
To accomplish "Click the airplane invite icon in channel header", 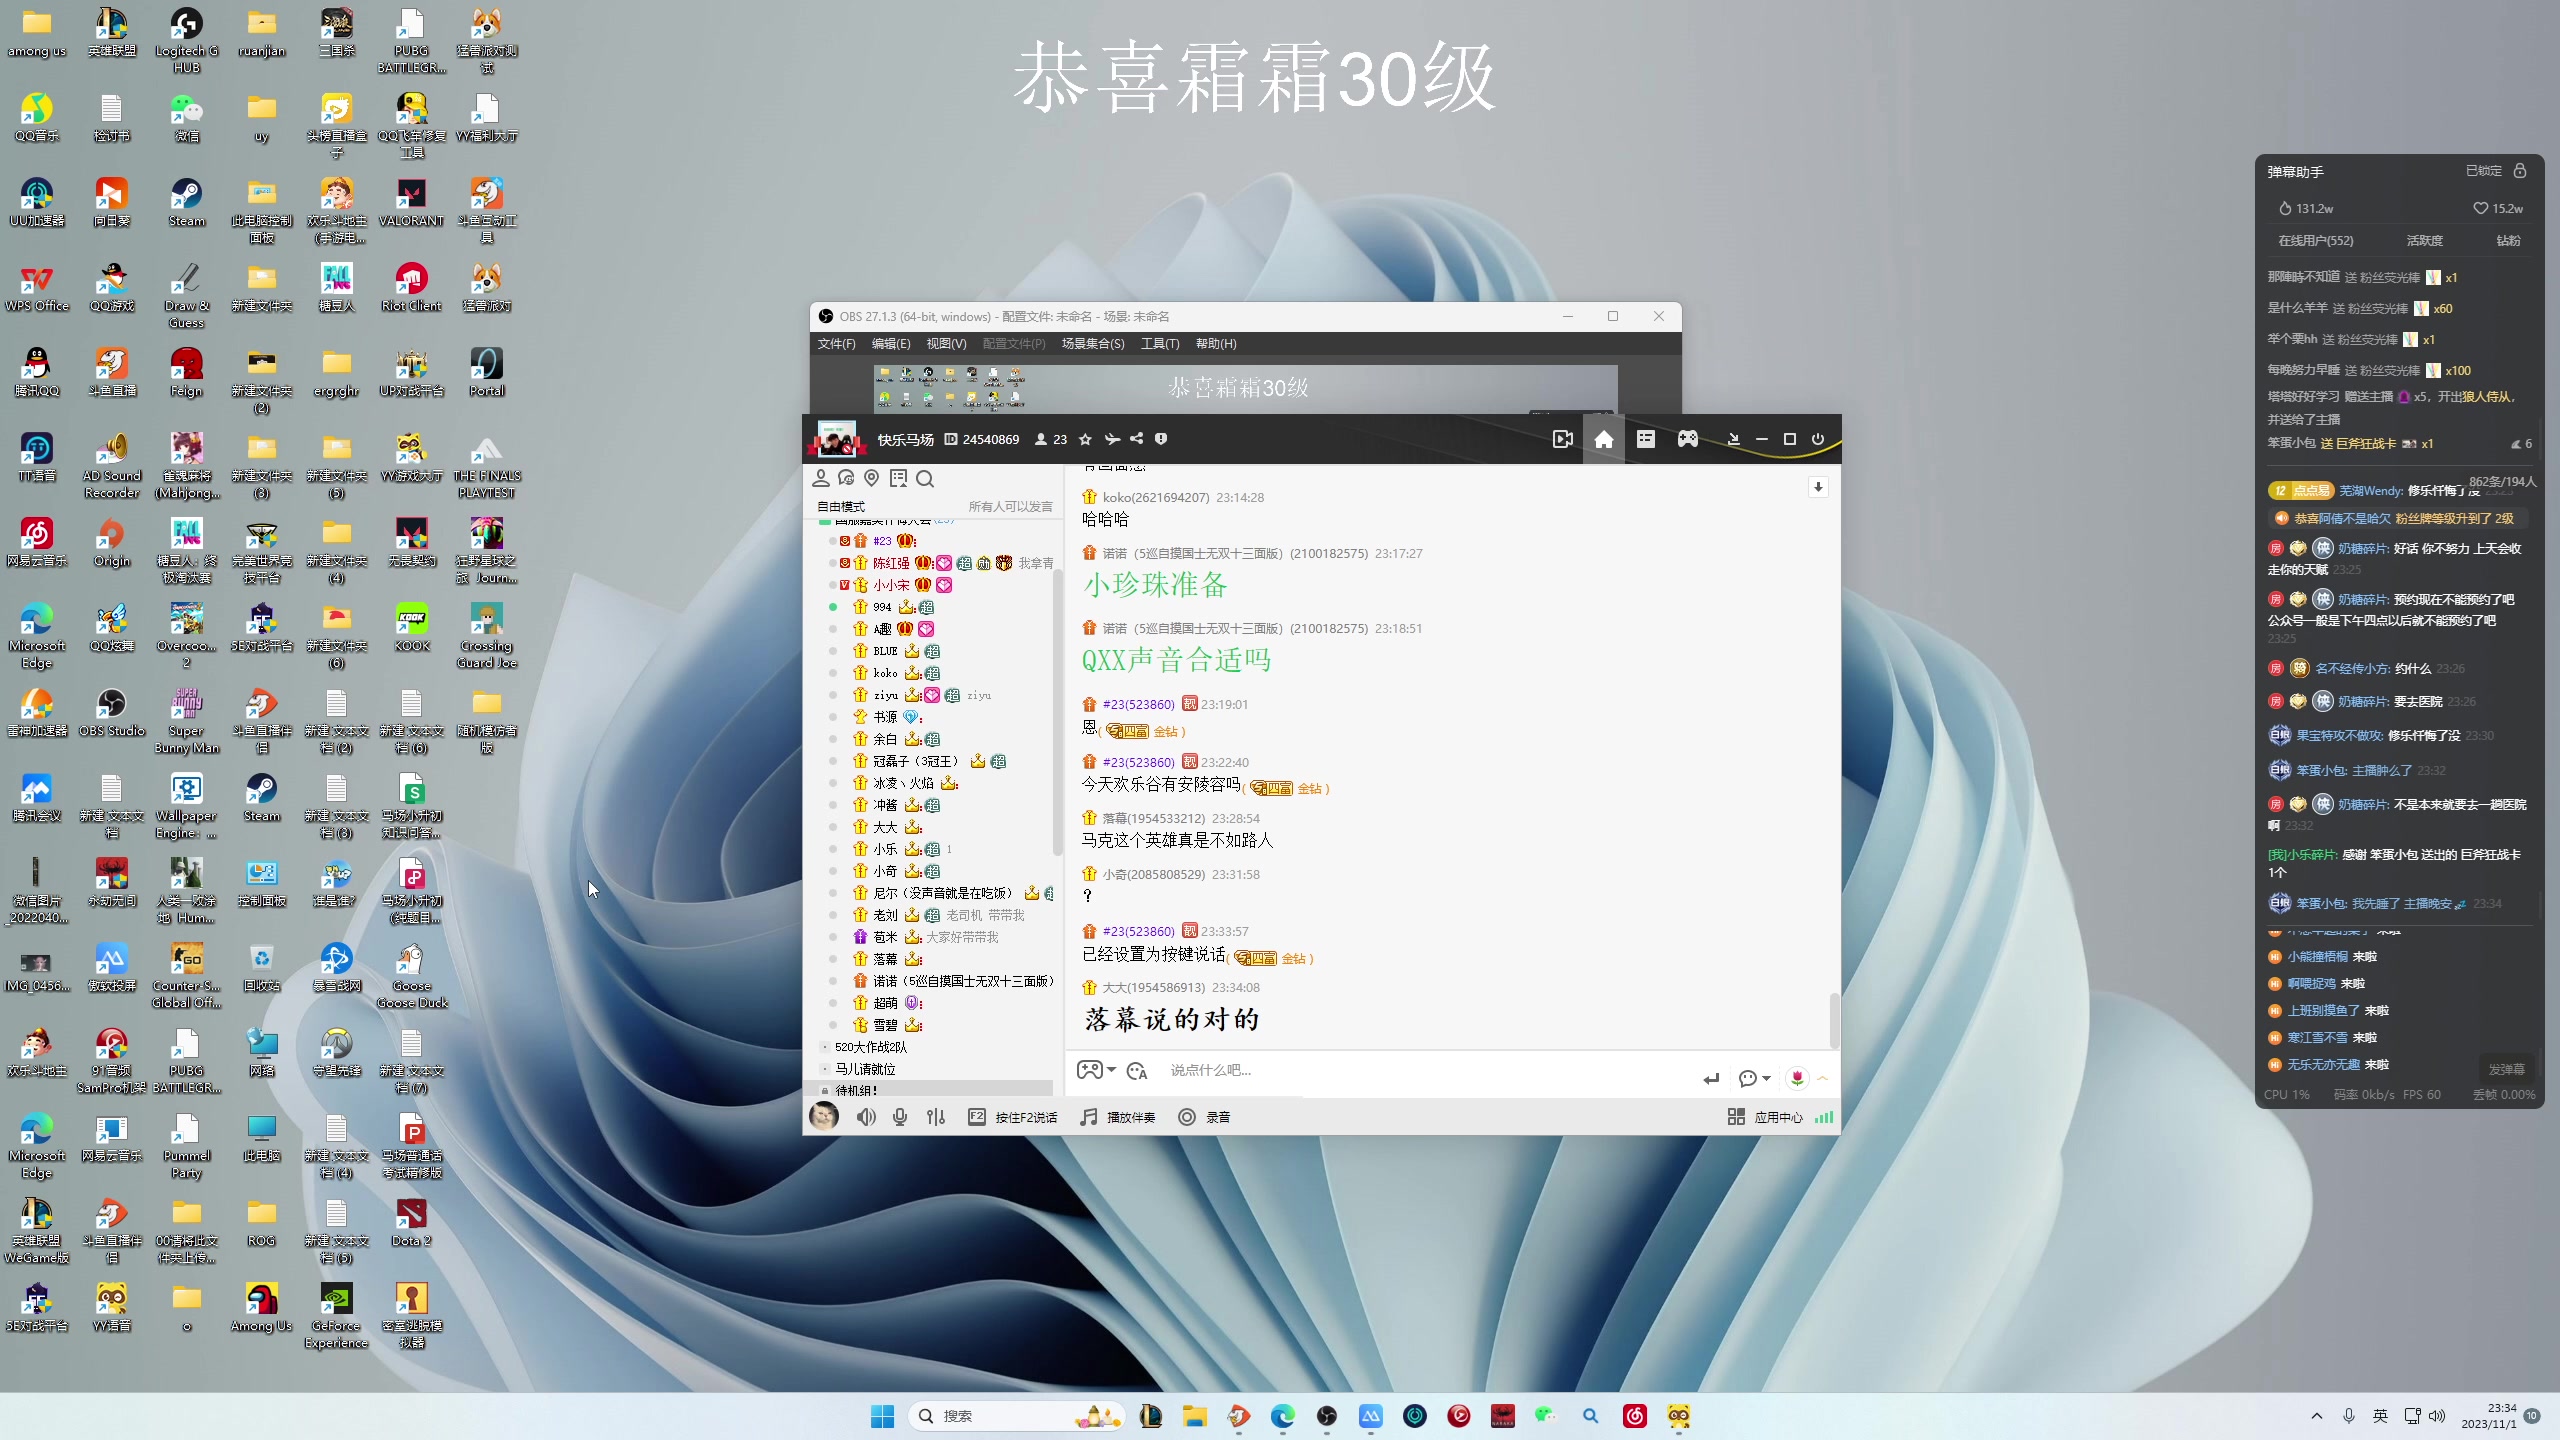I will coord(1112,439).
